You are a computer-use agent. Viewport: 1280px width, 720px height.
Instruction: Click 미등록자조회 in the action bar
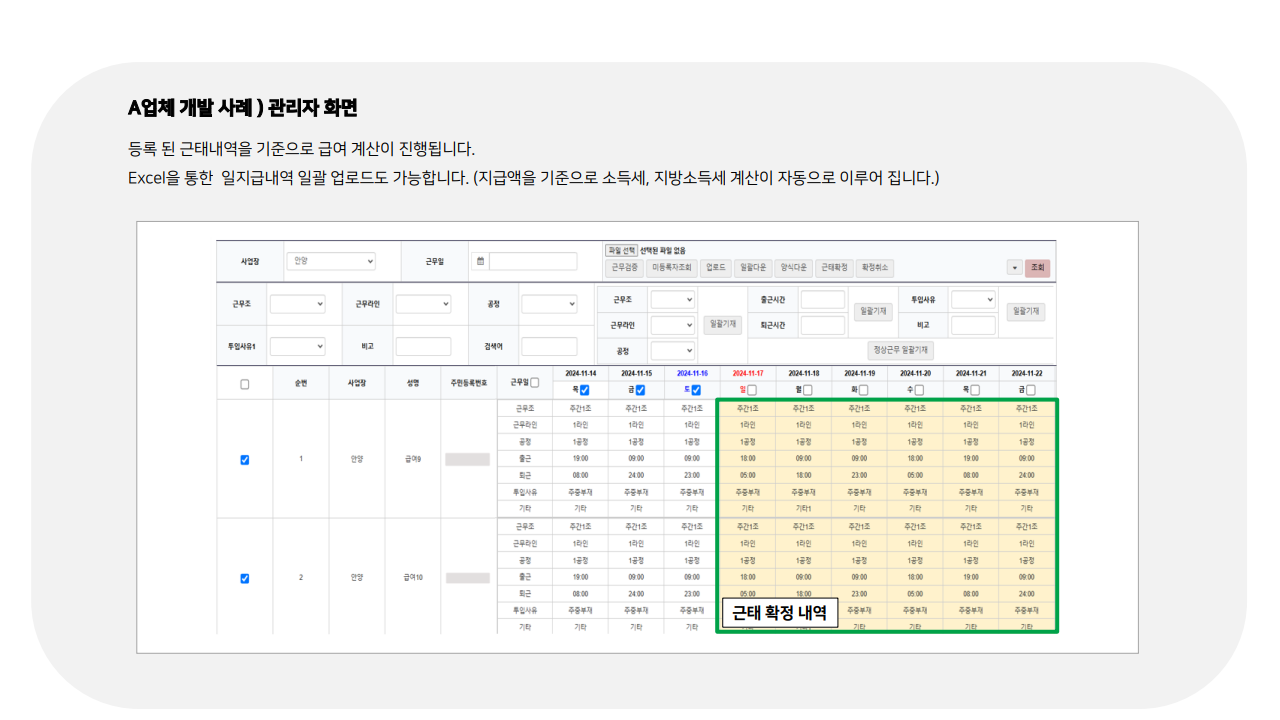671,266
